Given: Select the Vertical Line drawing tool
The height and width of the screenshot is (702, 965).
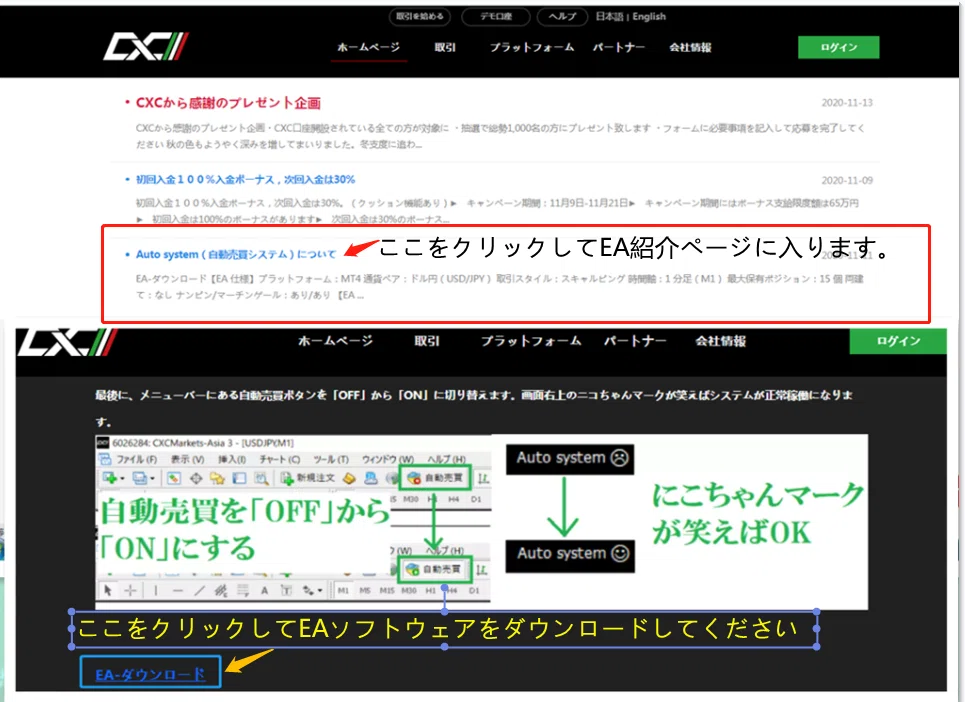Looking at the screenshot, I should tap(156, 591).
